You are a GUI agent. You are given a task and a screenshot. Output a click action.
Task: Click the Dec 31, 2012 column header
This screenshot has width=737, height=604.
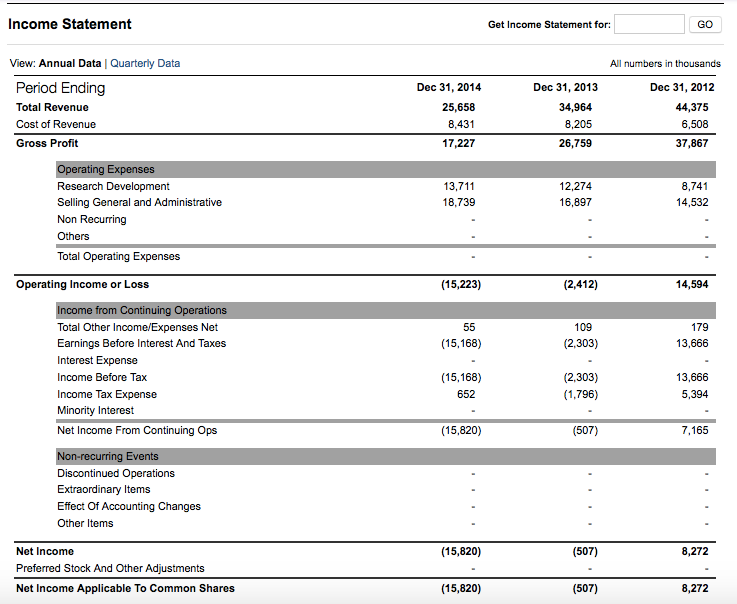(x=681, y=88)
